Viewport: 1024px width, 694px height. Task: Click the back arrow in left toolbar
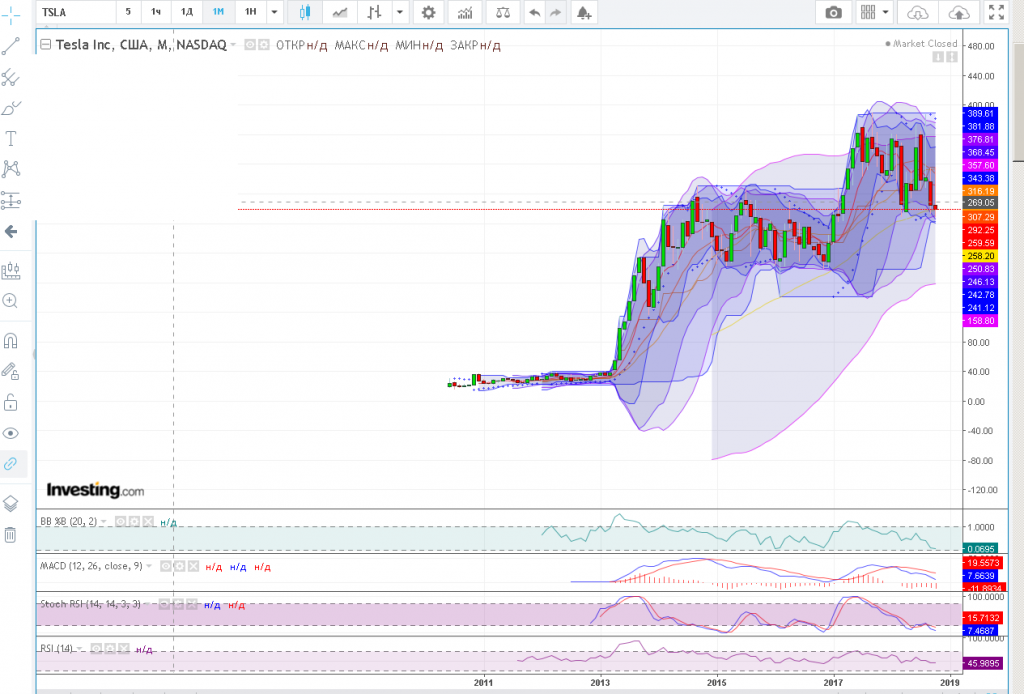click(x=11, y=231)
